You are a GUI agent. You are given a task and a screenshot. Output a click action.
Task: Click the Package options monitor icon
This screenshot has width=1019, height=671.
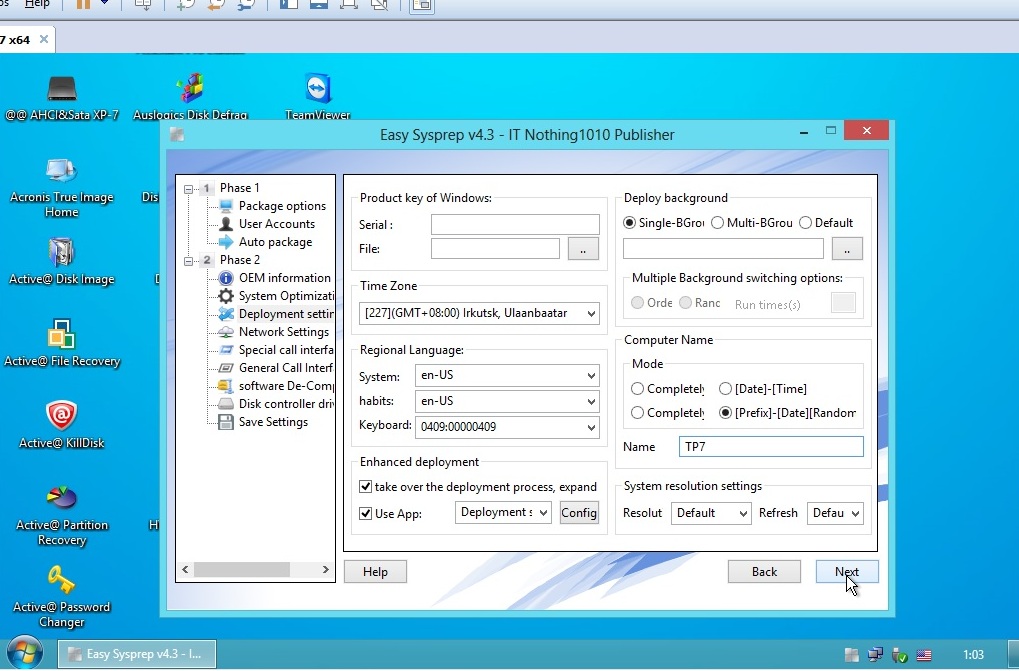[226, 206]
